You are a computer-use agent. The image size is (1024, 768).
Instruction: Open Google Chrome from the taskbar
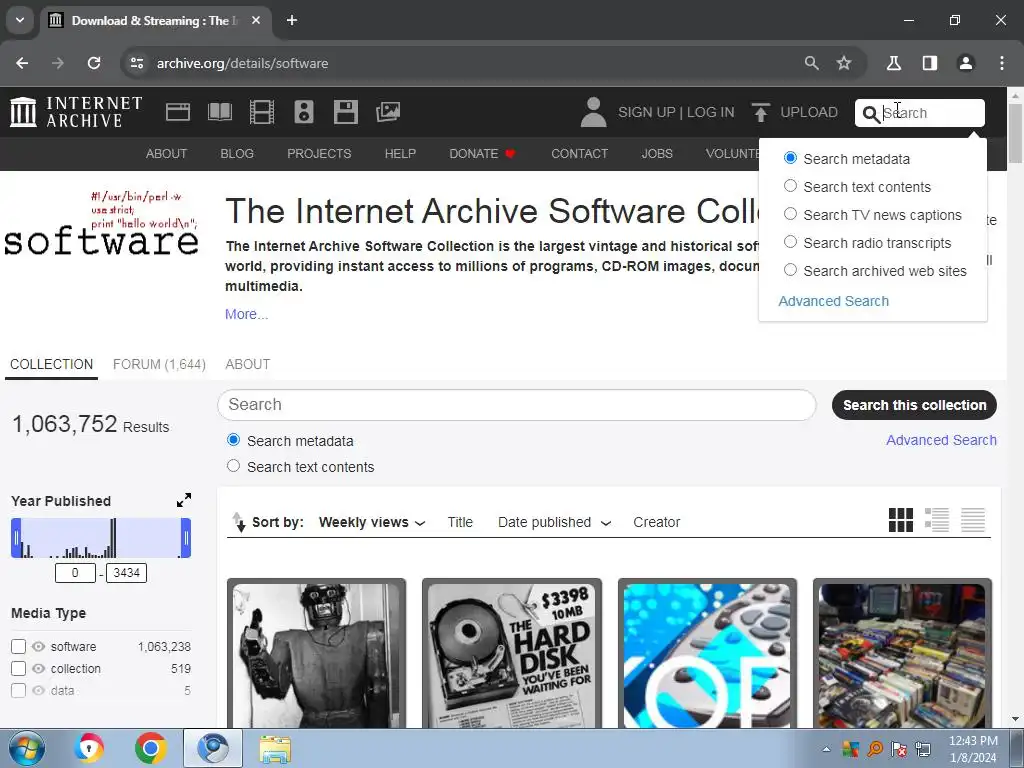[x=151, y=748]
